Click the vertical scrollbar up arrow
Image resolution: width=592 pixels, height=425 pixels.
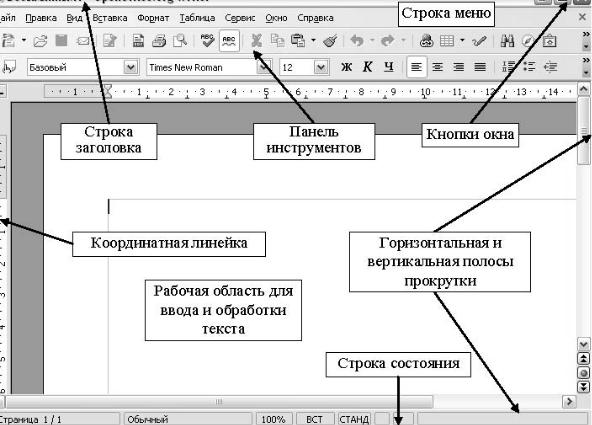point(584,89)
